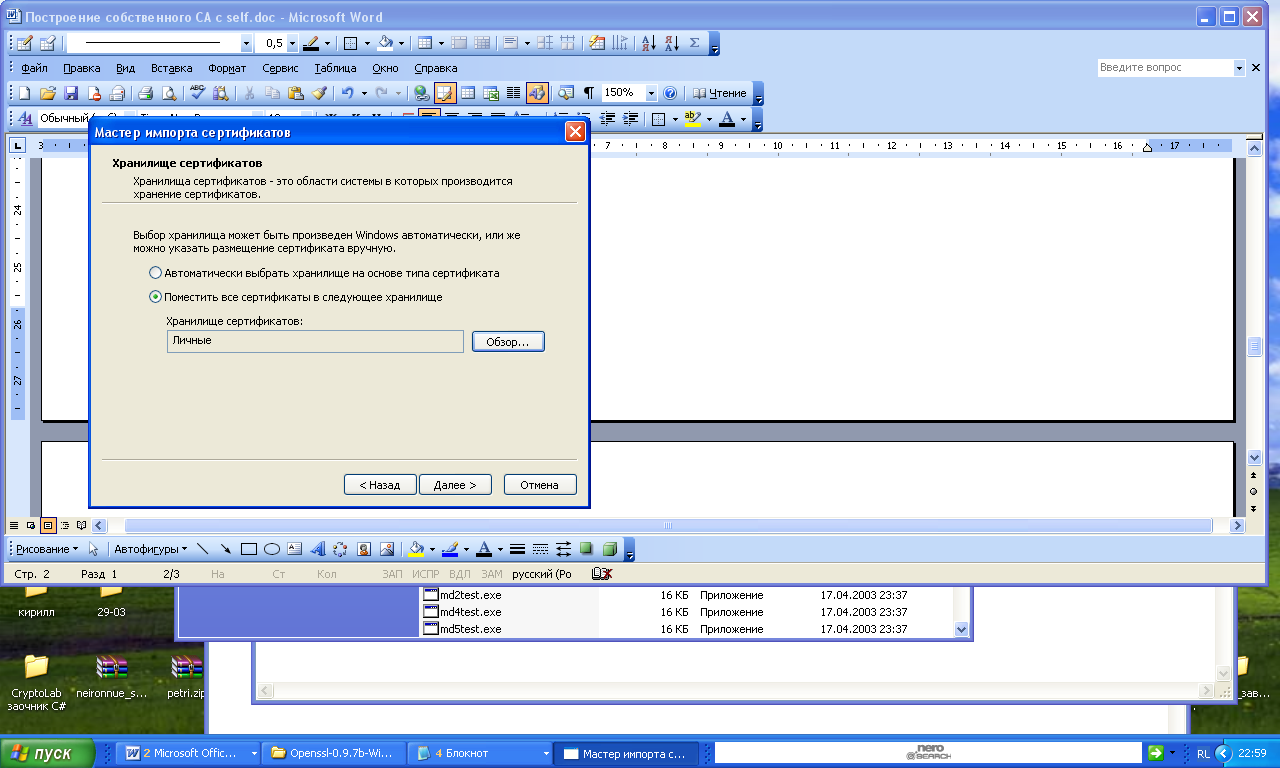1280x768 pixels.
Task: Select the Oval drawing tool
Action: coord(271,549)
